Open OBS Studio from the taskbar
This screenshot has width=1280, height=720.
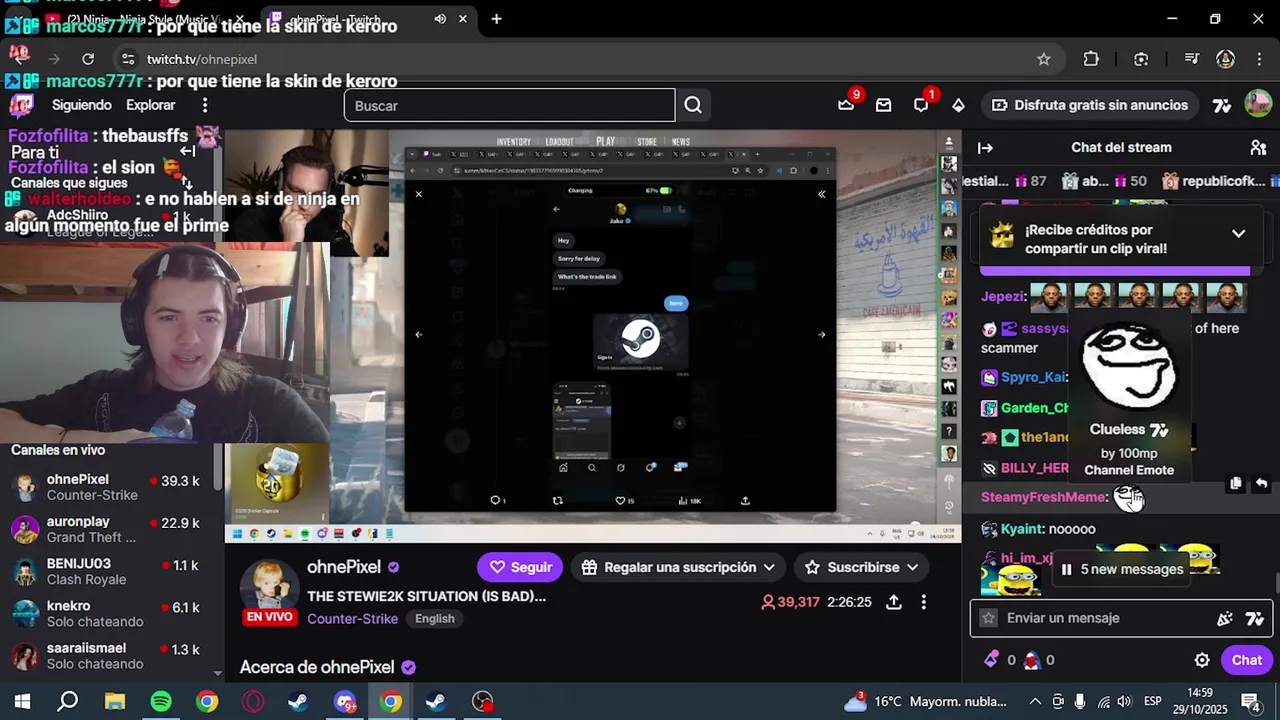click(483, 701)
